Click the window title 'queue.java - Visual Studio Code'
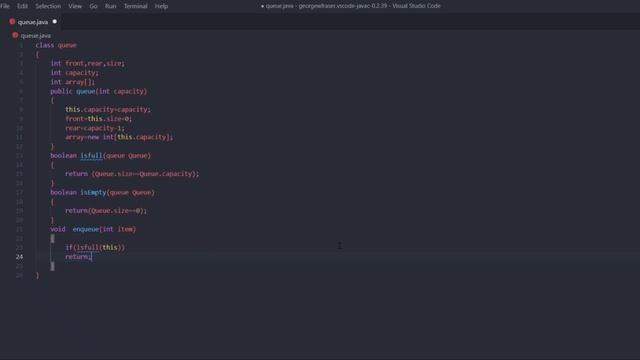 click(351, 6)
